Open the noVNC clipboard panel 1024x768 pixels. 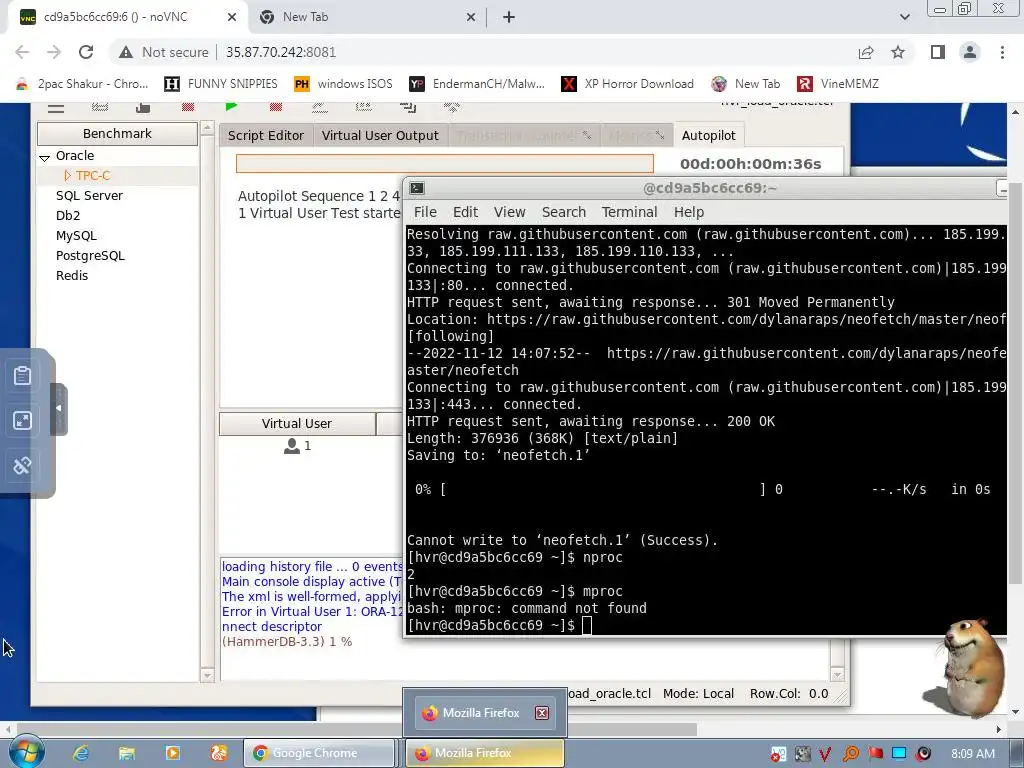pyautogui.click(x=22, y=376)
